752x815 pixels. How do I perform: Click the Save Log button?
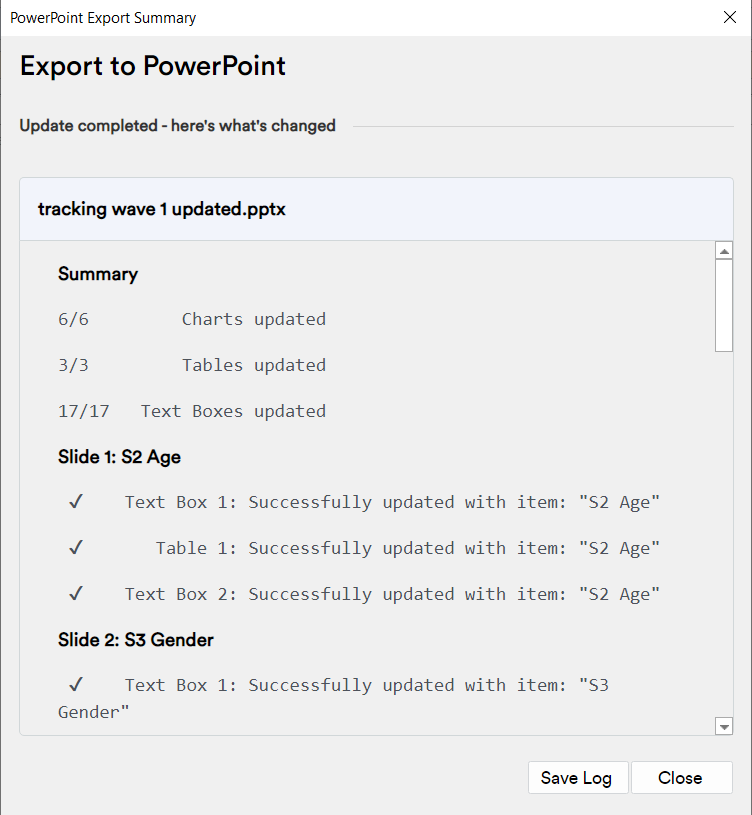(578, 777)
